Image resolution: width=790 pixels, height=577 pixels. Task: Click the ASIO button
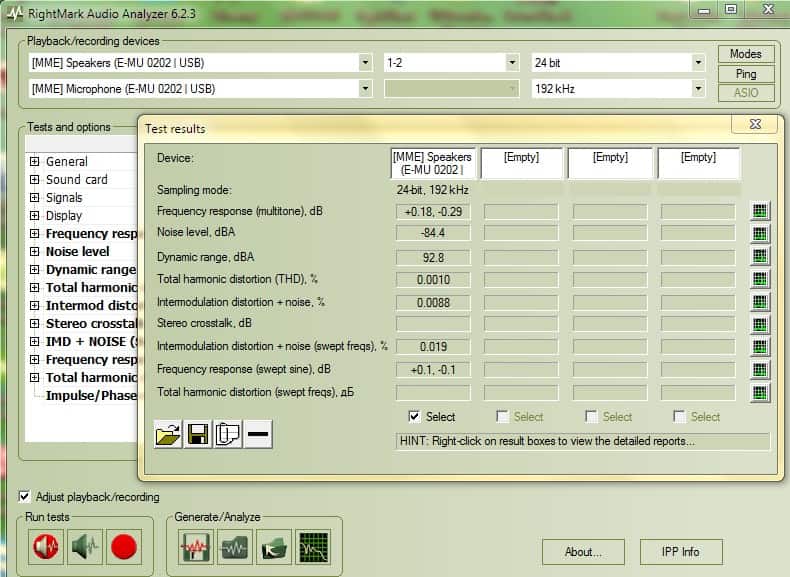click(746, 93)
